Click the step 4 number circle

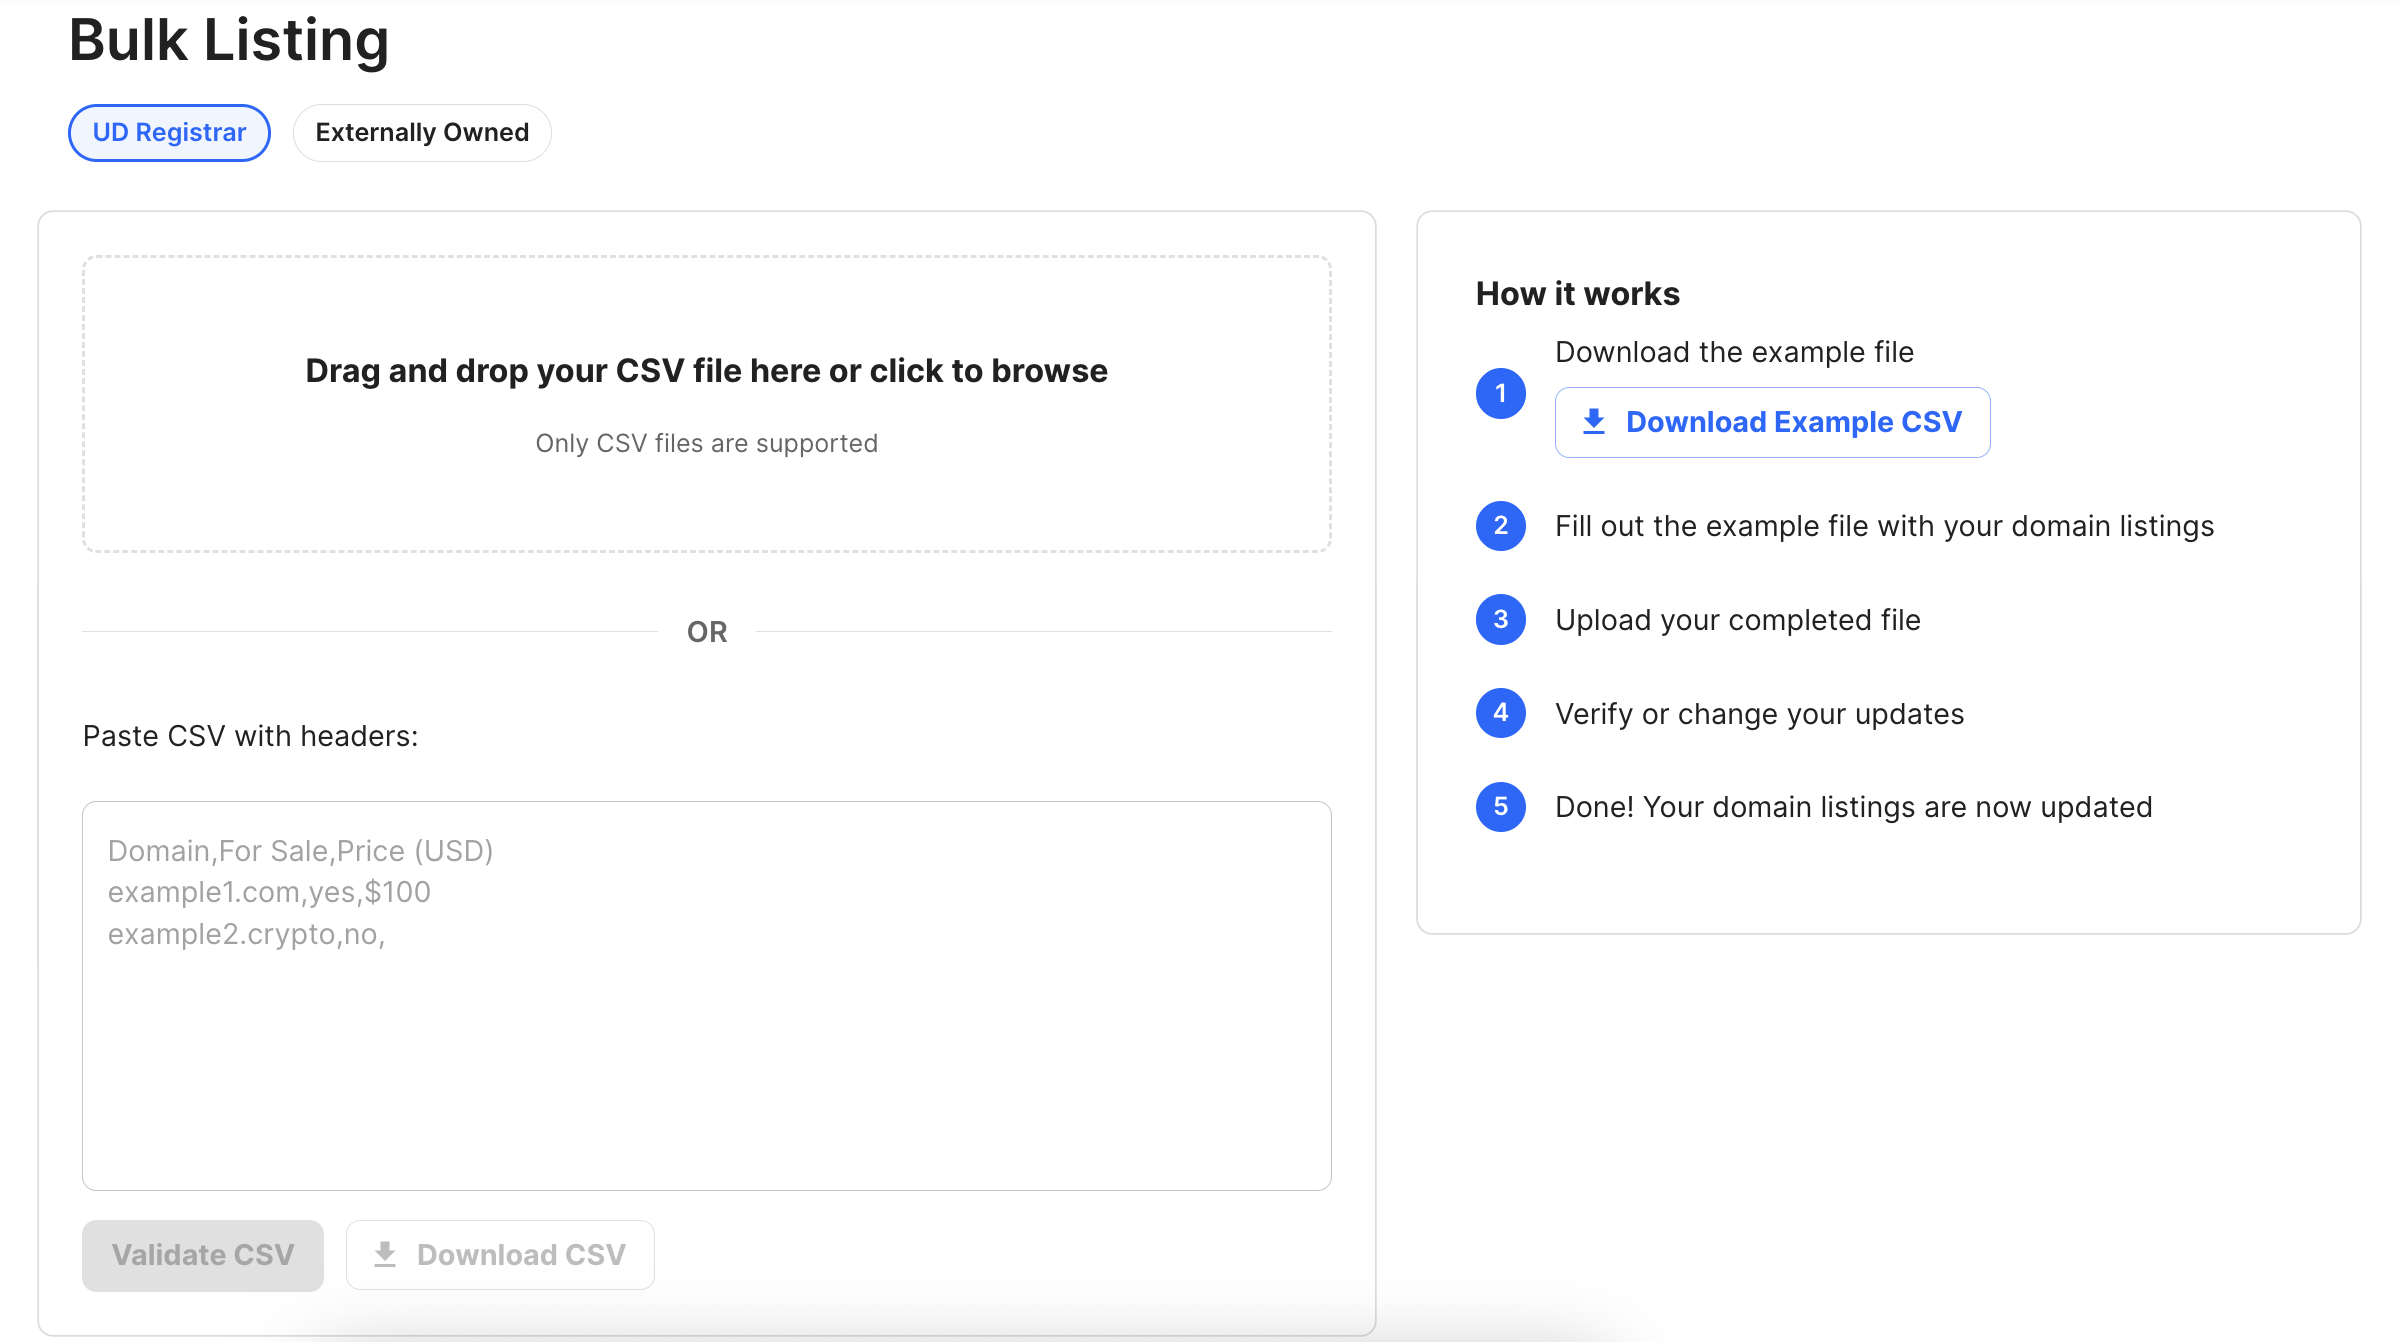point(1500,713)
